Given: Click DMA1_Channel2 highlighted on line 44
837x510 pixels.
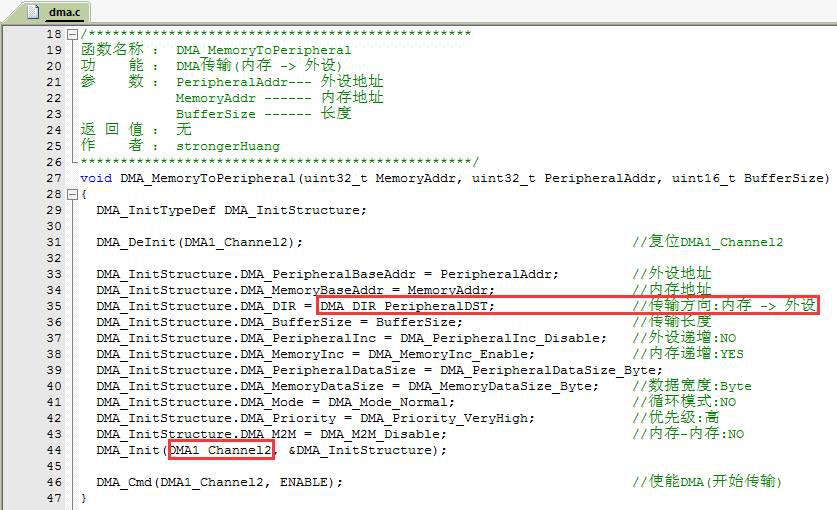Looking at the screenshot, I should click(220, 450).
